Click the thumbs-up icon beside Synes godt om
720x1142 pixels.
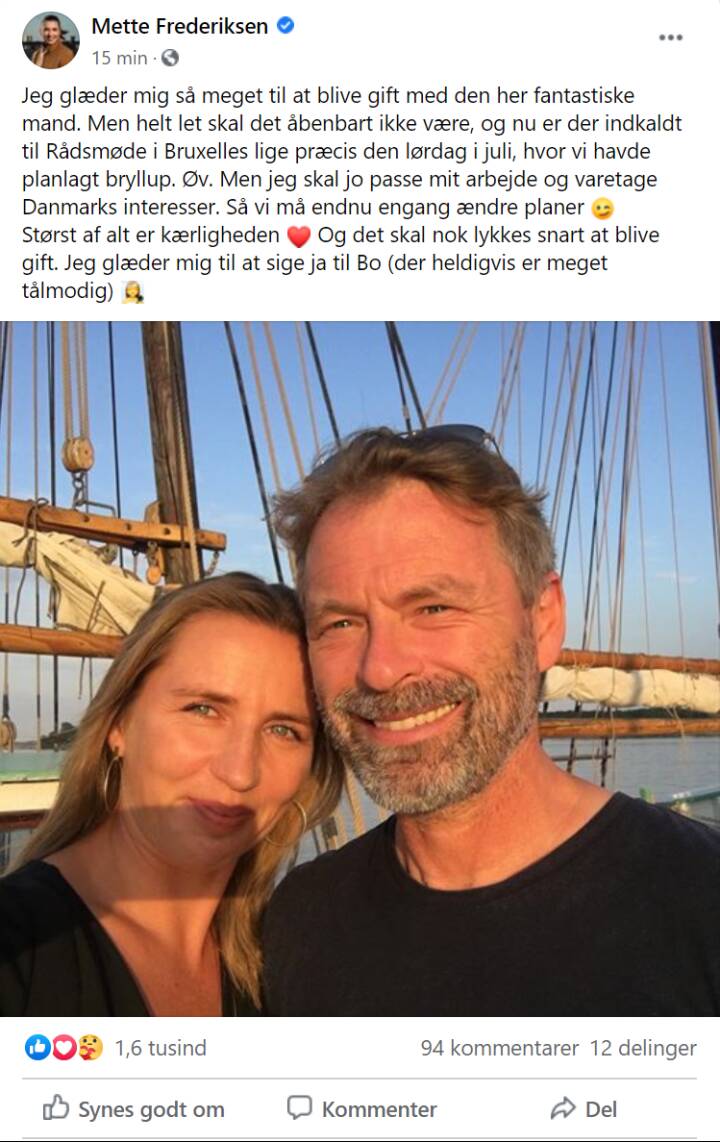[56, 1108]
